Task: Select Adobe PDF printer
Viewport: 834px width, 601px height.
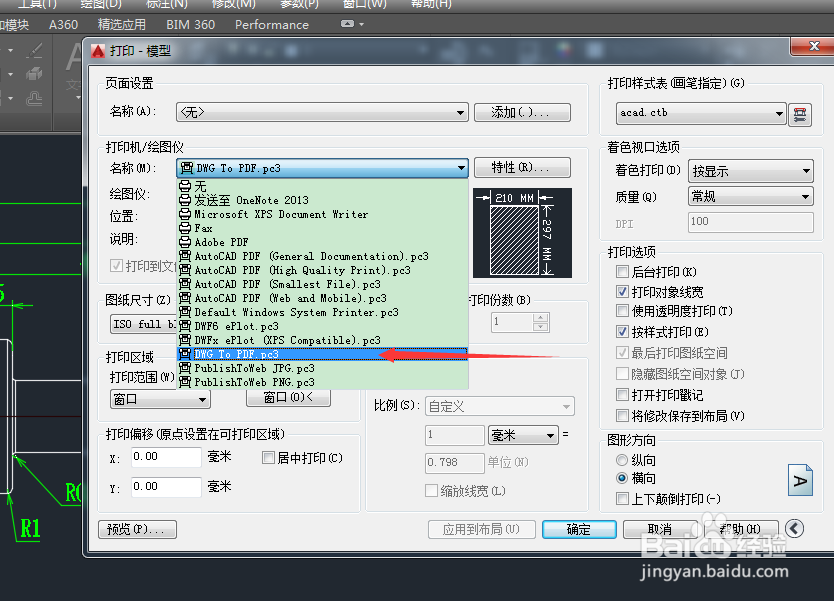Action: click(x=322, y=242)
